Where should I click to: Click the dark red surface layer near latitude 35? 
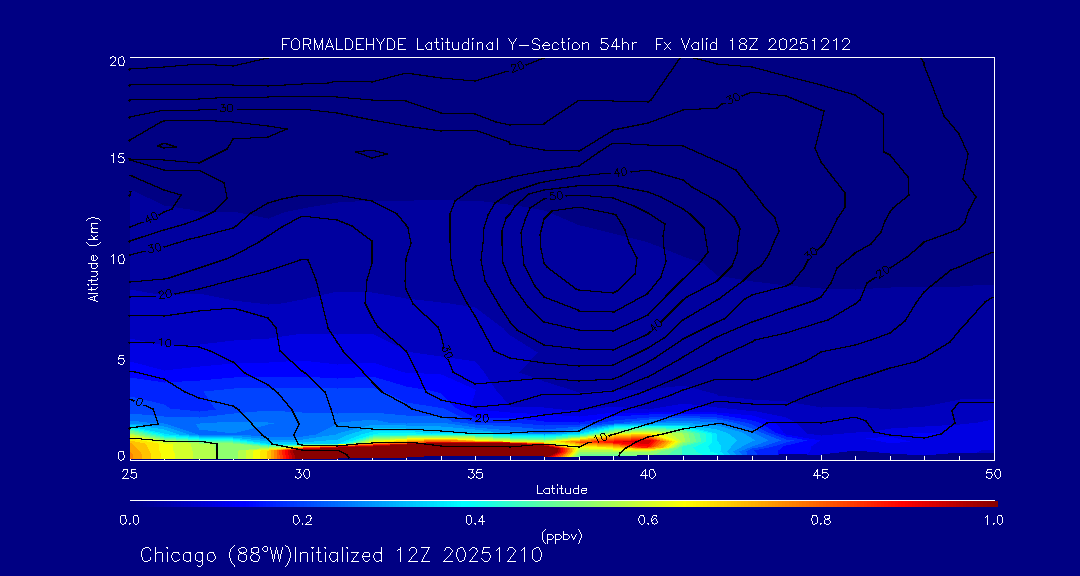470,449
